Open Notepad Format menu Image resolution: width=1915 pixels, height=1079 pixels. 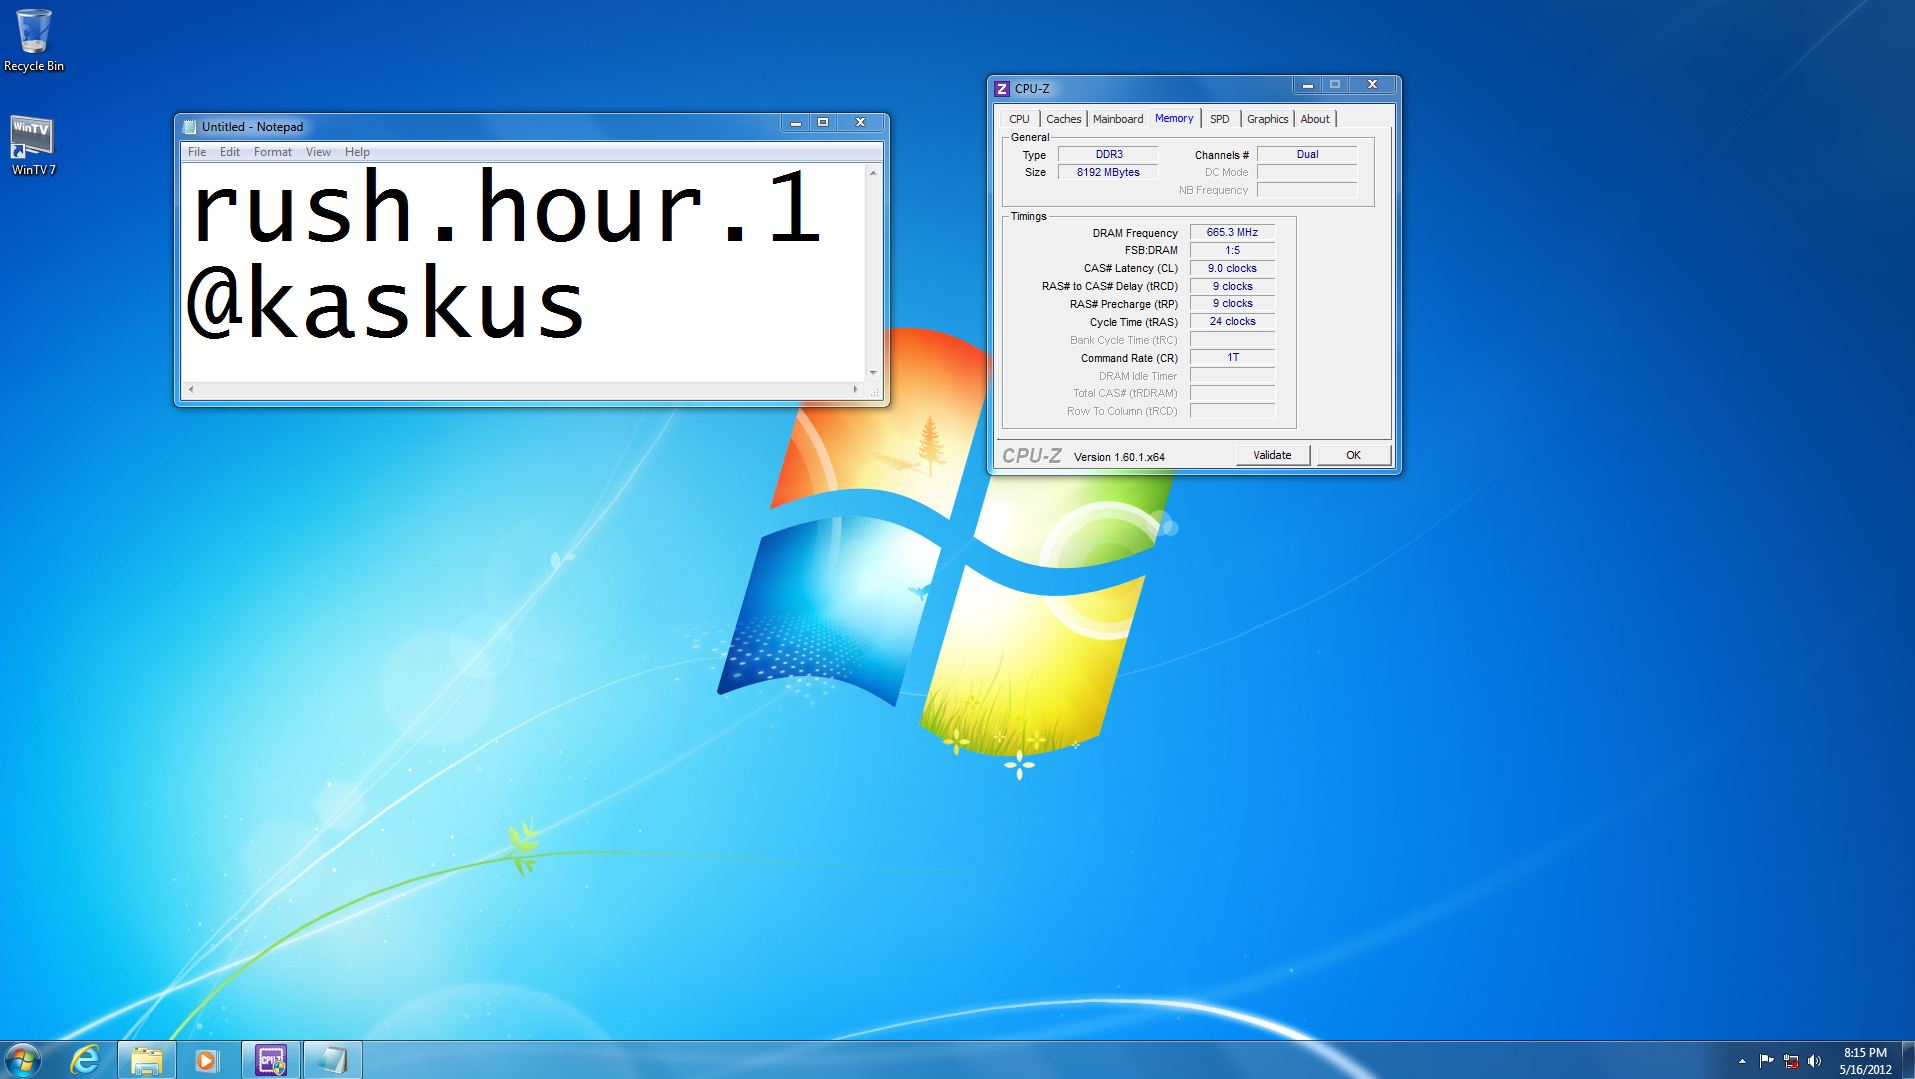coord(273,152)
